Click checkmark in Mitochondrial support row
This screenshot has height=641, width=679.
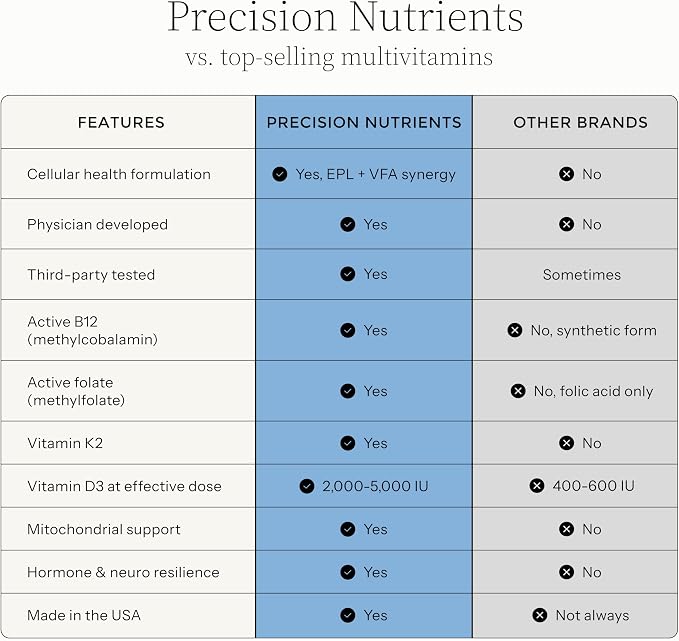(x=347, y=529)
